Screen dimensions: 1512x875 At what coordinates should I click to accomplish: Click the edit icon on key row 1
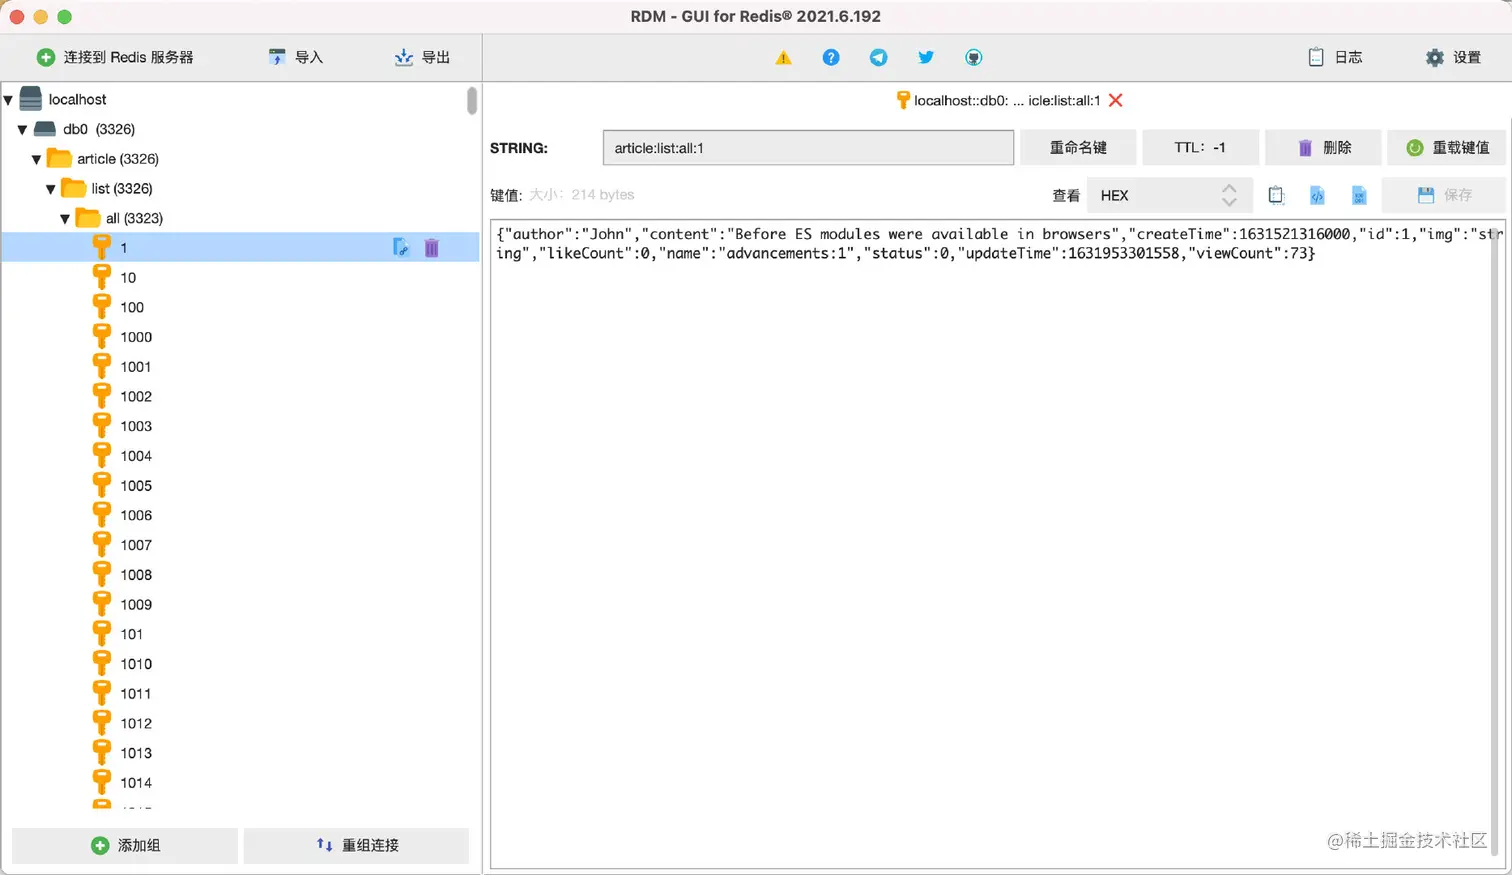pos(401,248)
